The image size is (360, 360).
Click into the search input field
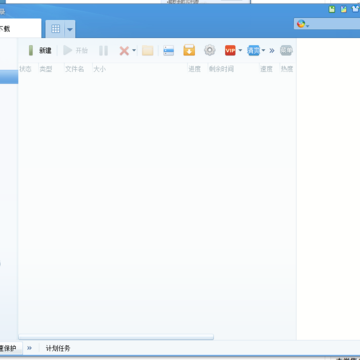tap(334, 24)
